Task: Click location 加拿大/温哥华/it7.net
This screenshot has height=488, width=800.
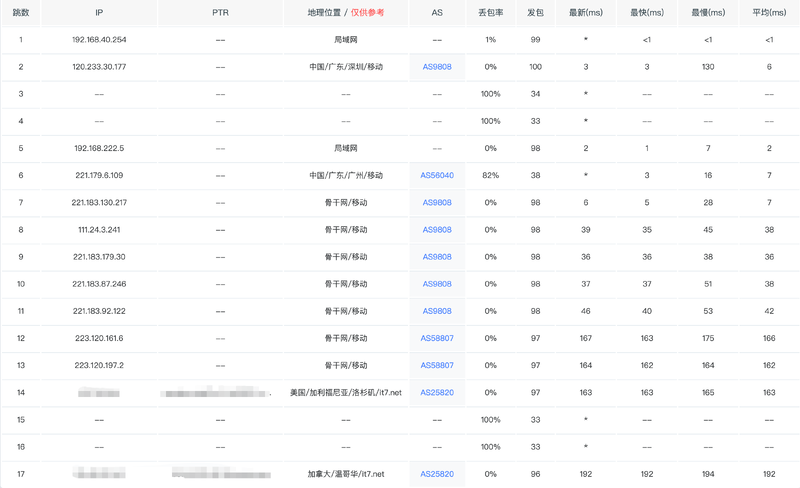Action: pos(346,474)
